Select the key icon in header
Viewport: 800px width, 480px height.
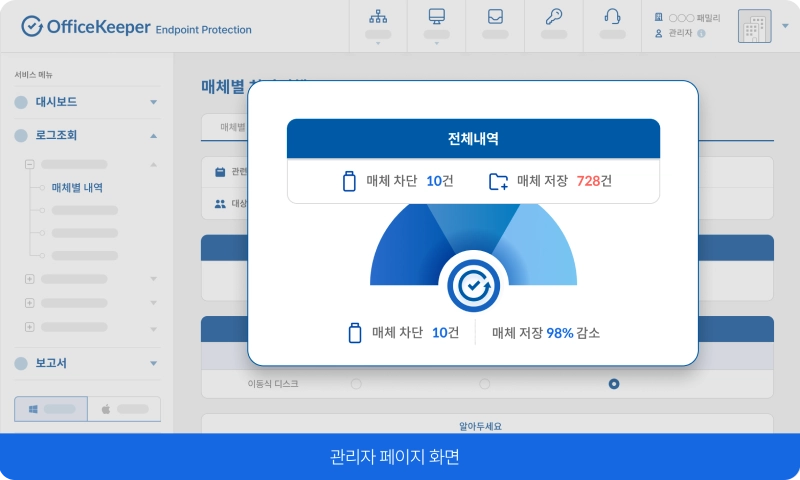553,17
